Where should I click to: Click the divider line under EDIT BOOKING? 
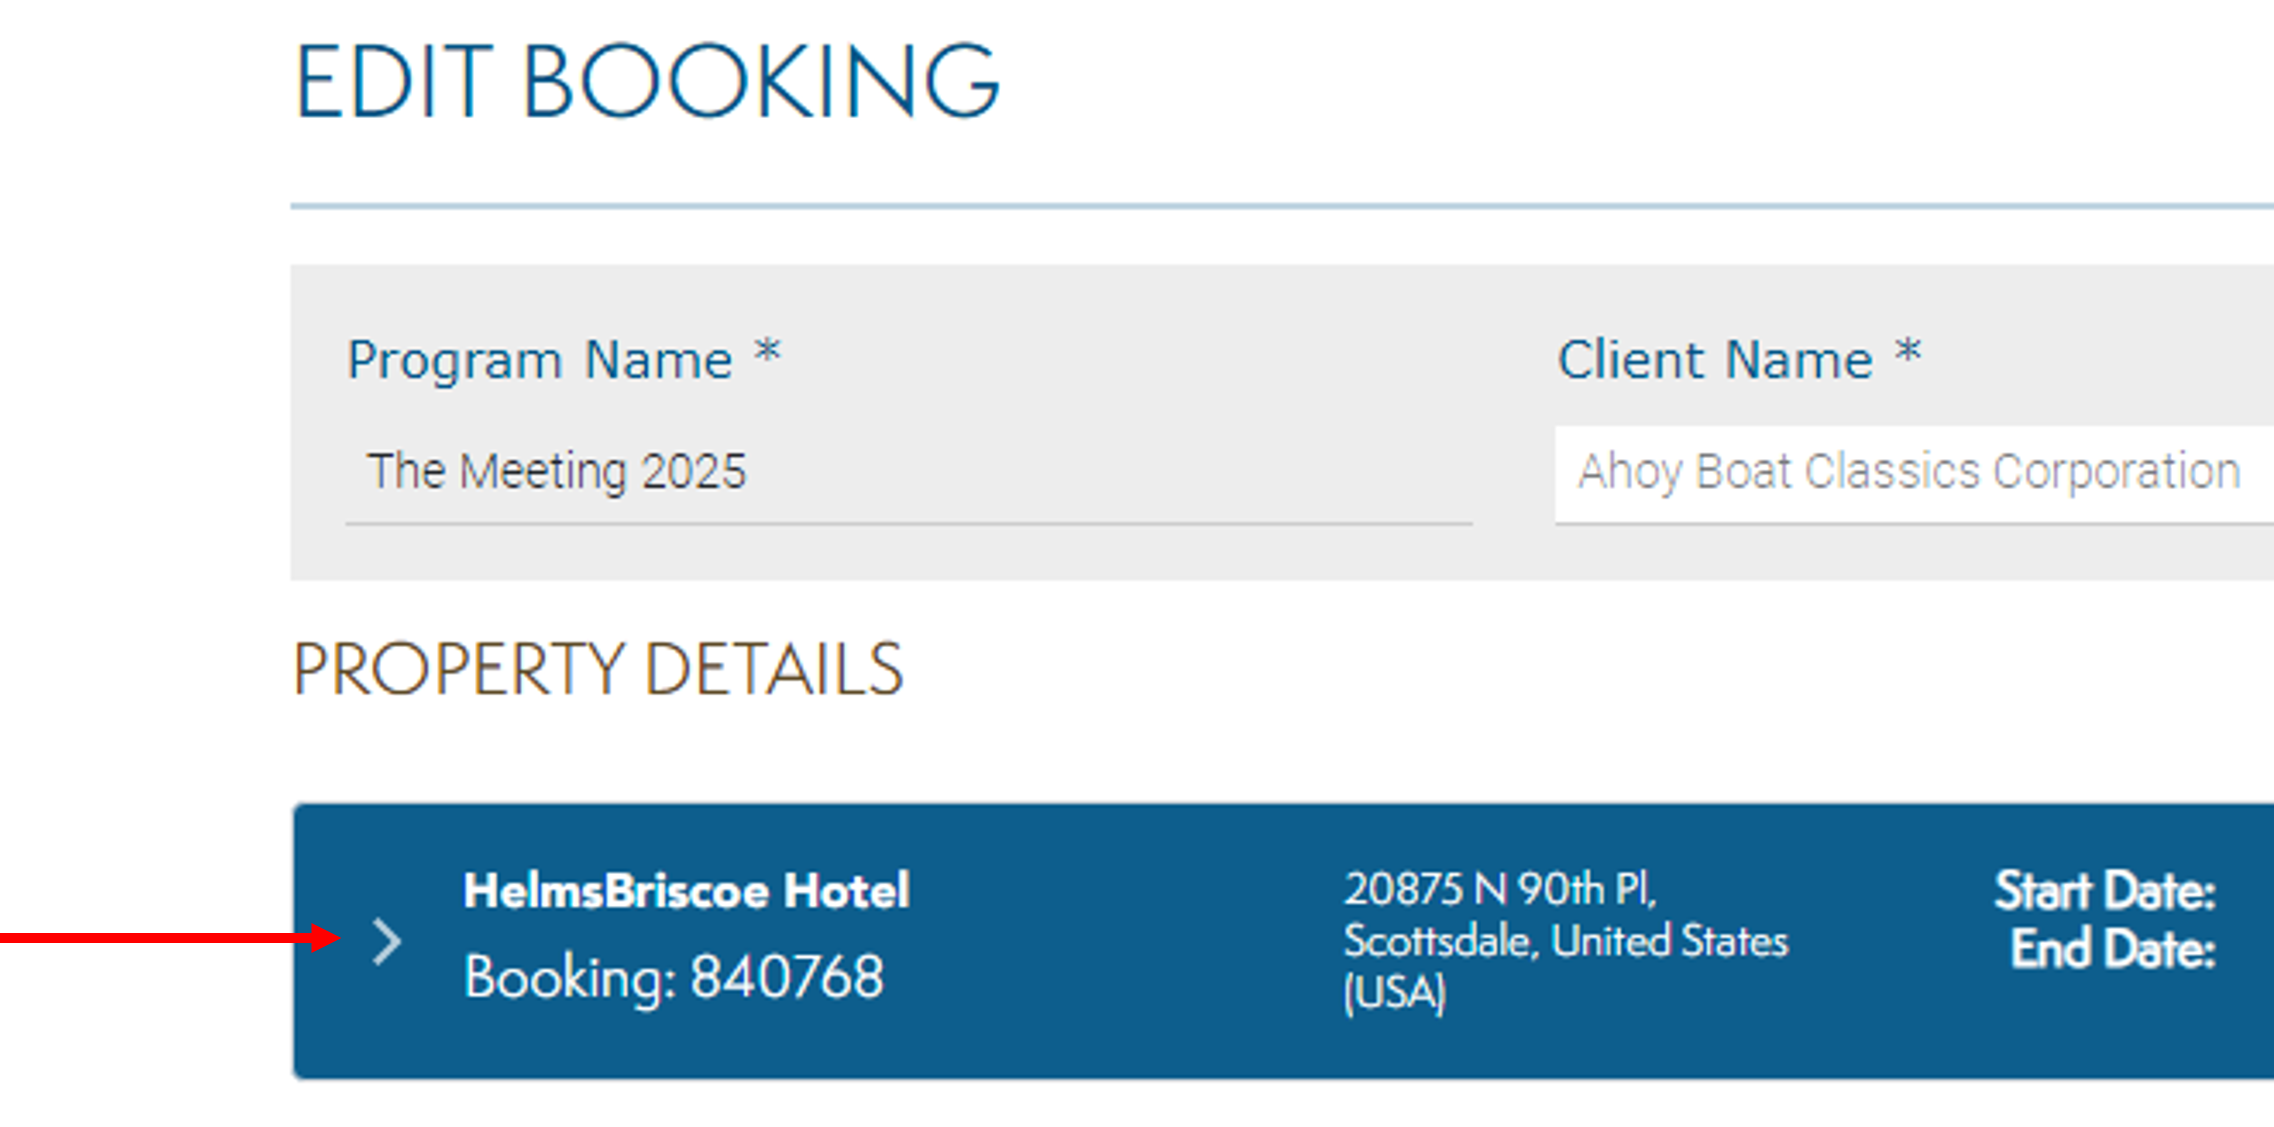click(1280, 207)
